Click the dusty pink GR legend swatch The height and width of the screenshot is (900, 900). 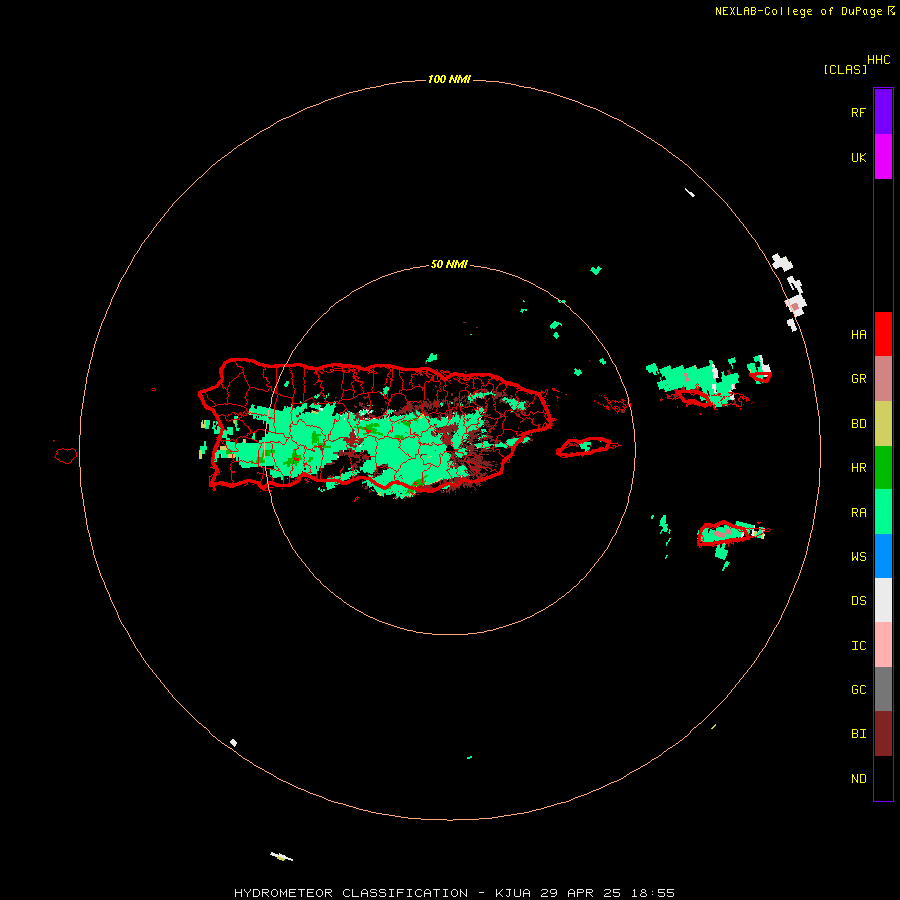(x=883, y=378)
